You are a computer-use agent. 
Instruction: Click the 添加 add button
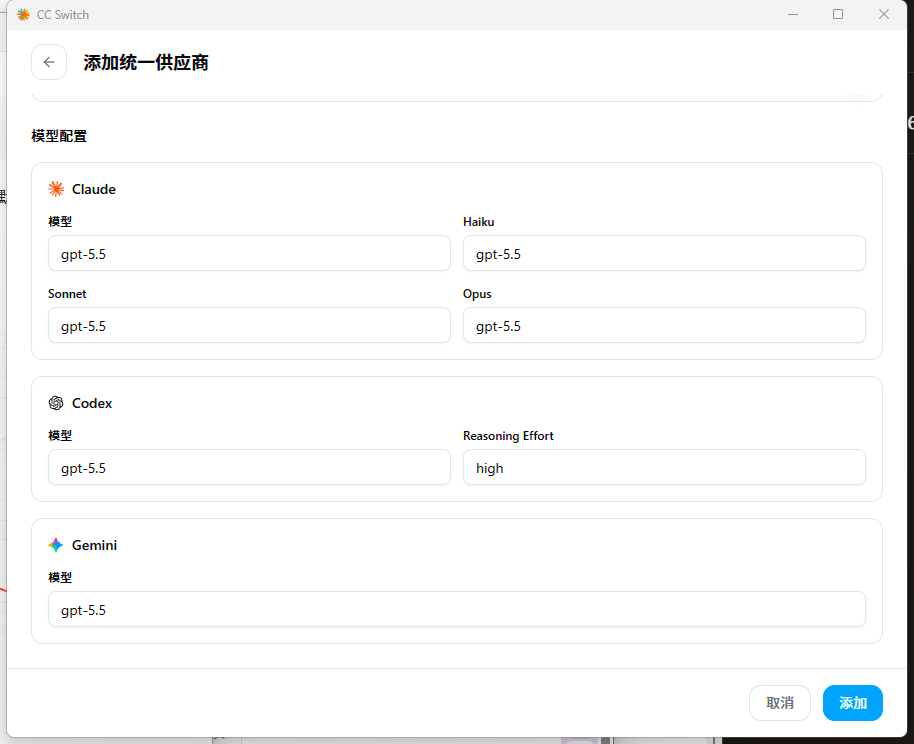pyautogui.click(x=853, y=703)
